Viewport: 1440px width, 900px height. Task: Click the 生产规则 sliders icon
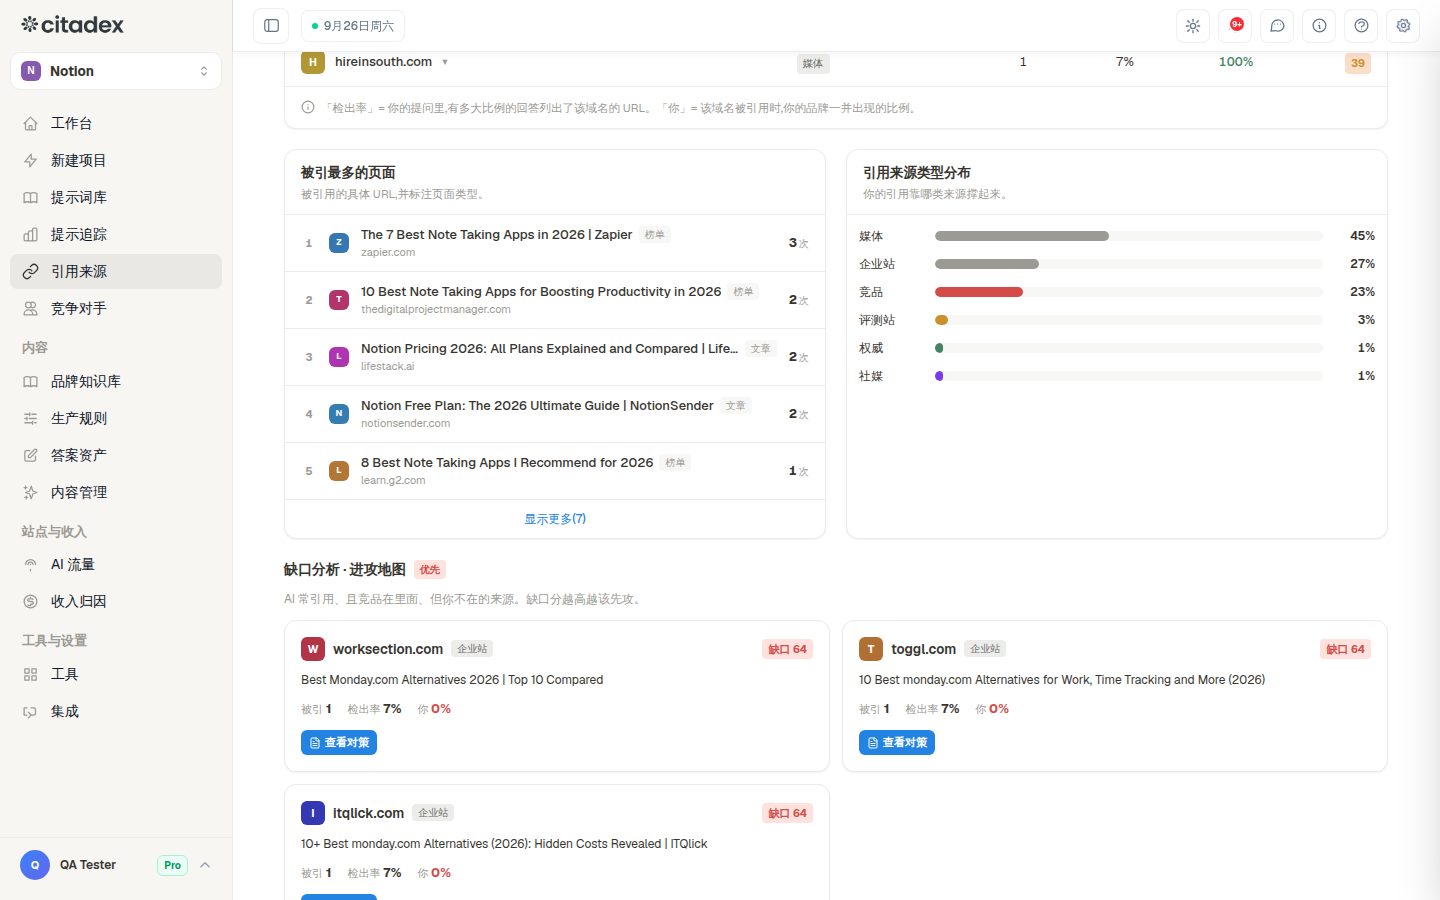pyautogui.click(x=31, y=419)
